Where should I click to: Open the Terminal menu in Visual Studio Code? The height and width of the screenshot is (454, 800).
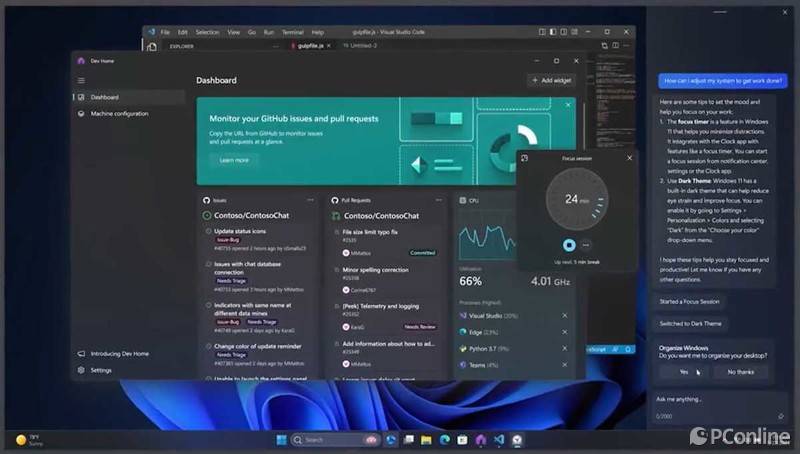(293, 32)
